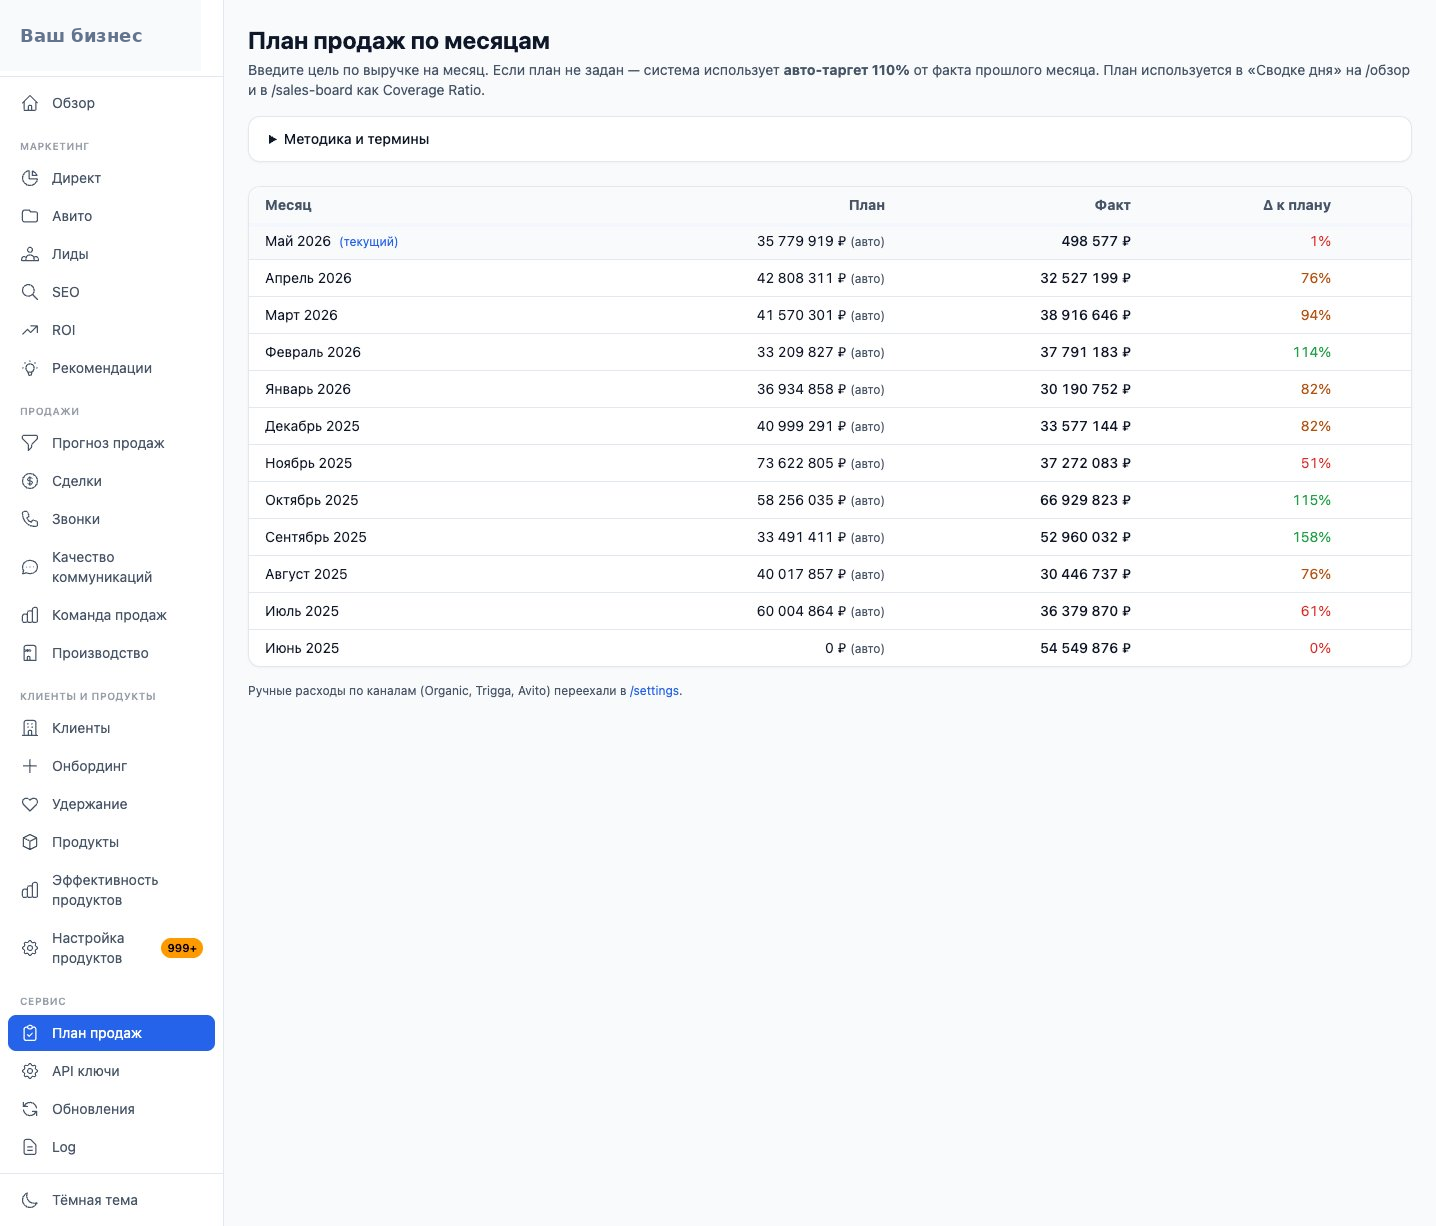Click the Ноябрь 2025 plan 73 622 805 ₽
Viewport: 1436px width, 1226px height.
(801, 463)
